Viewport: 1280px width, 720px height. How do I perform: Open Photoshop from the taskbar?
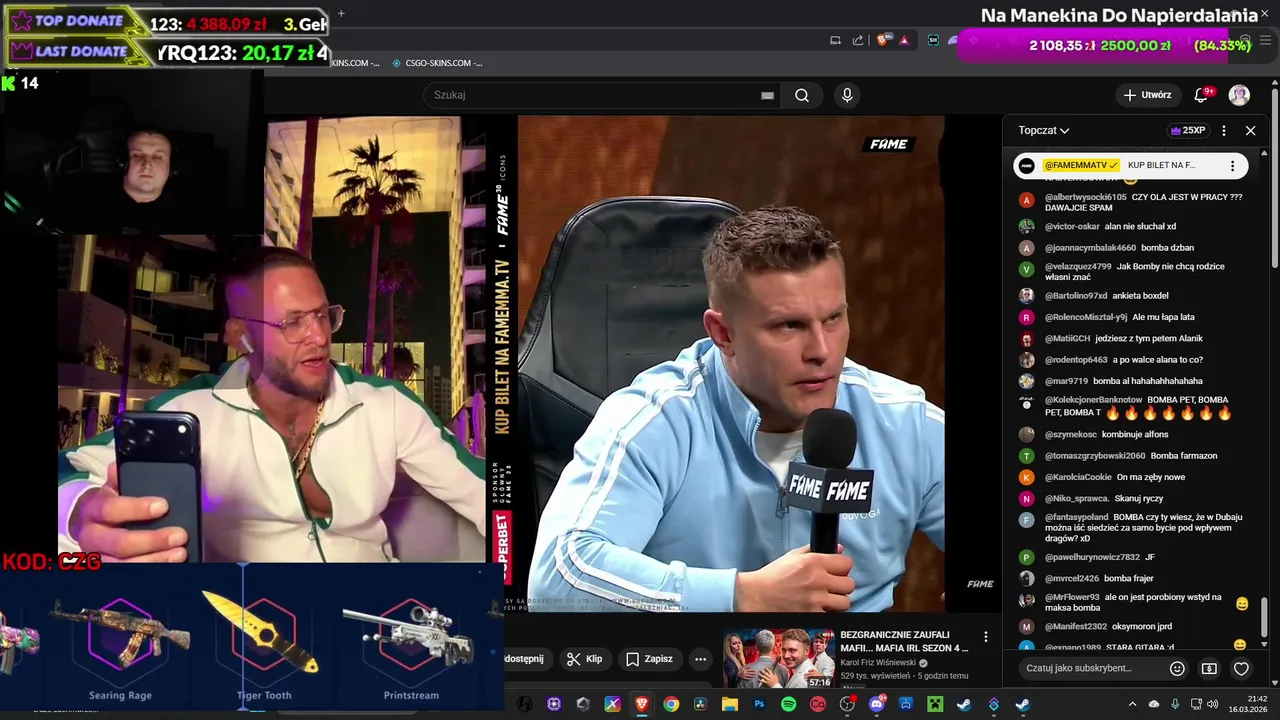point(759,704)
